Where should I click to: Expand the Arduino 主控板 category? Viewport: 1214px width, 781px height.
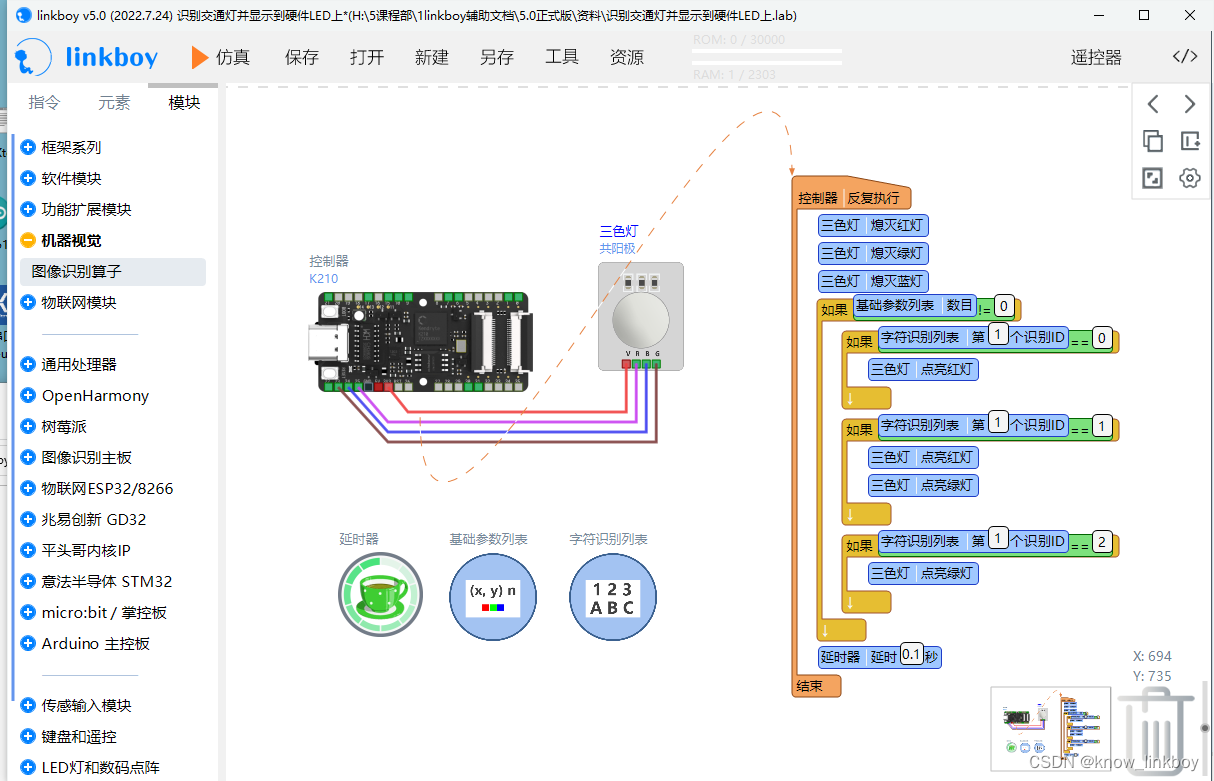point(28,643)
